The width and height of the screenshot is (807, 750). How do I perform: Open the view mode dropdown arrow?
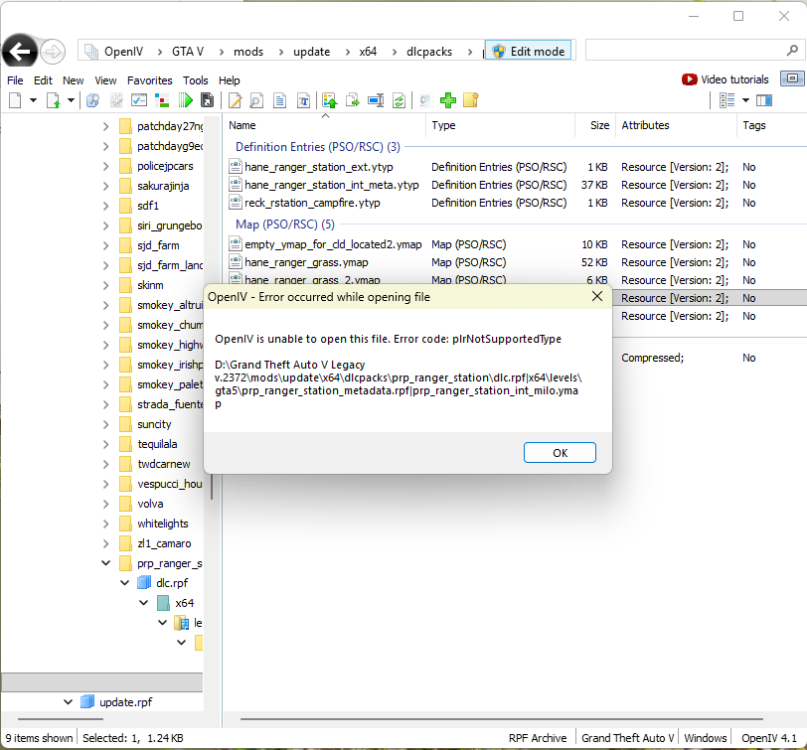click(x=745, y=100)
